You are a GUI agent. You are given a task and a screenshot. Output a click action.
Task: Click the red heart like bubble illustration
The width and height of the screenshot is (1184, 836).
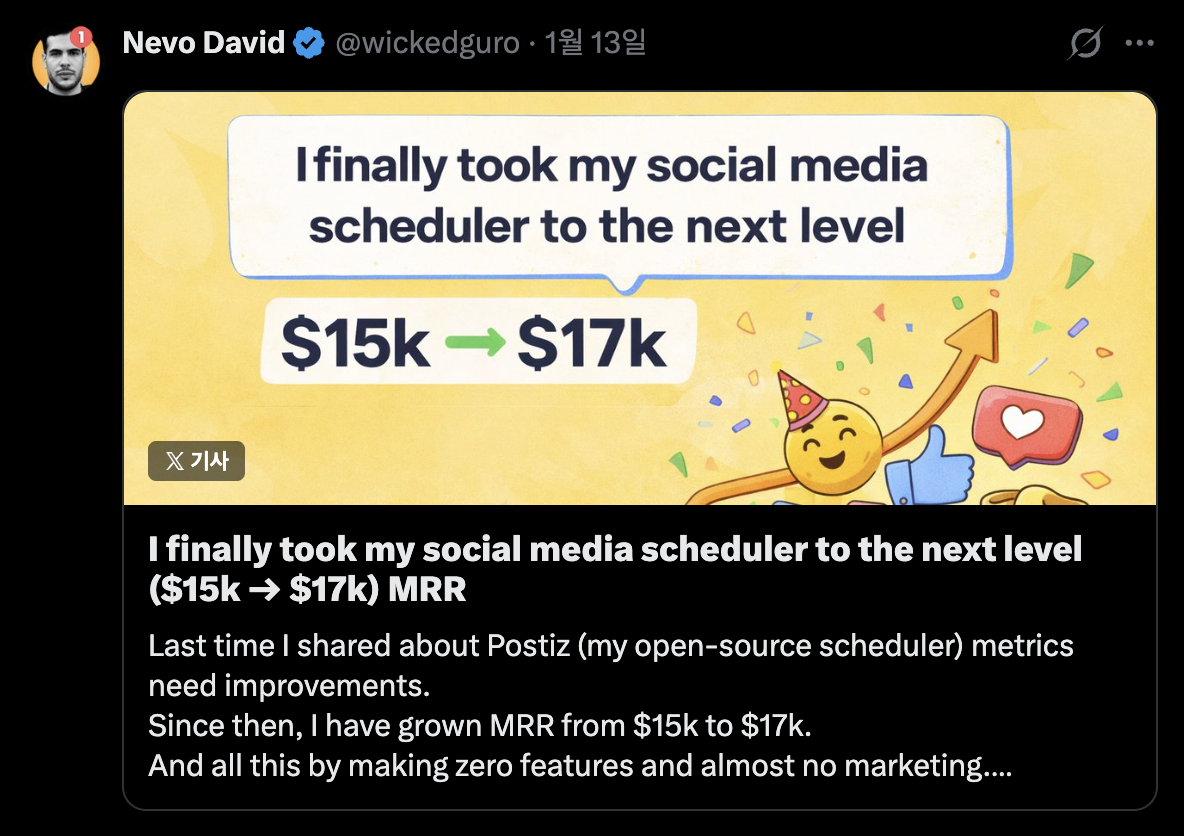pyautogui.click(x=1025, y=425)
